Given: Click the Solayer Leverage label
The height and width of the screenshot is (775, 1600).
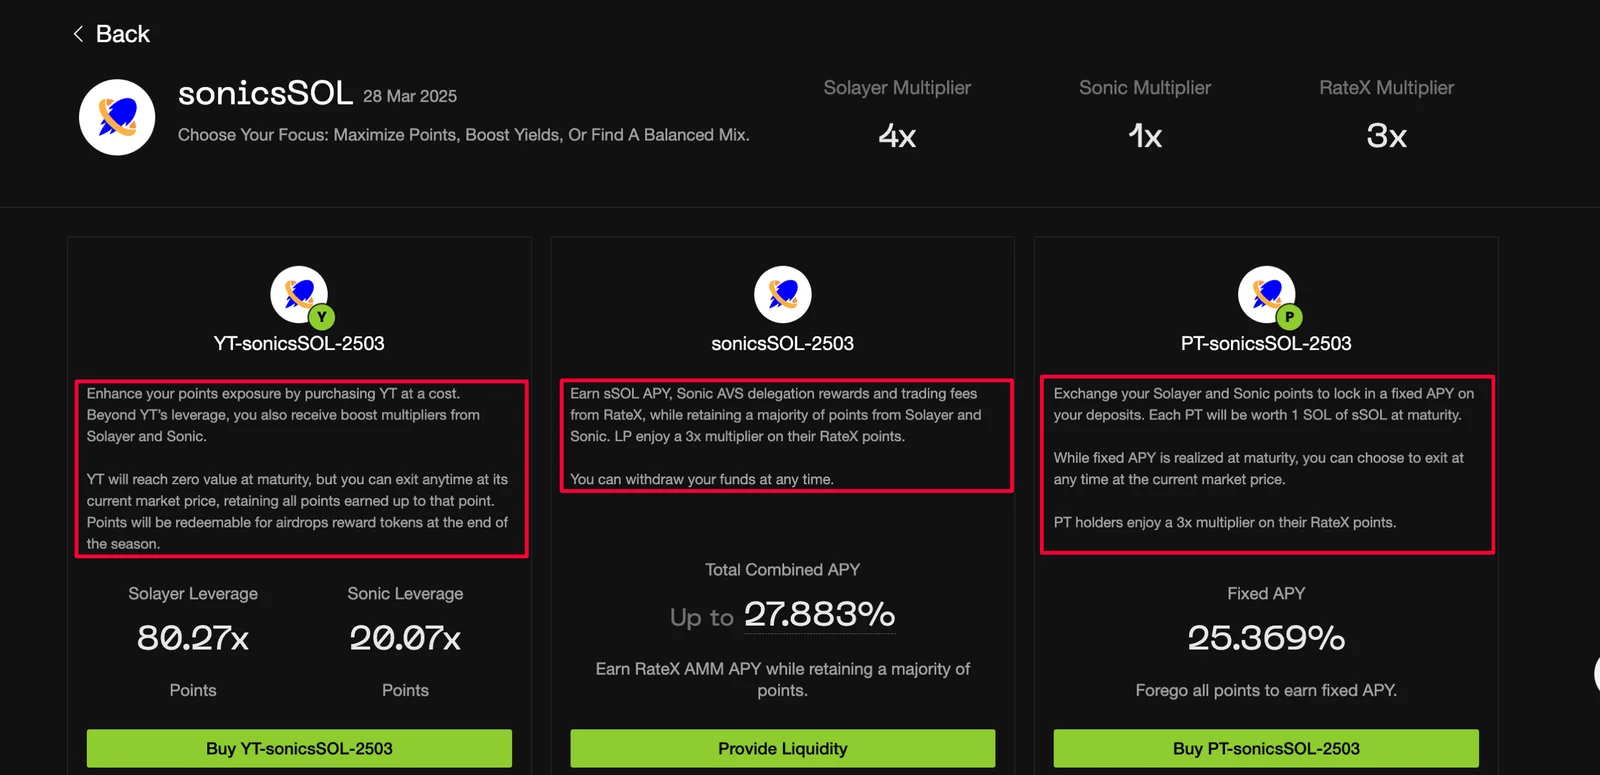Looking at the screenshot, I should click(x=193, y=594).
